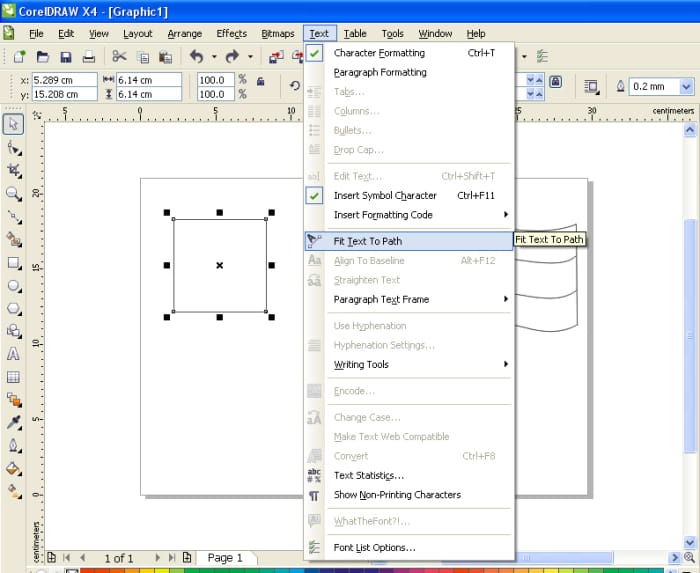700x573 pixels.
Task: Click the Save icon in toolbar
Action: pyautogui.click(x=66, y=57)
